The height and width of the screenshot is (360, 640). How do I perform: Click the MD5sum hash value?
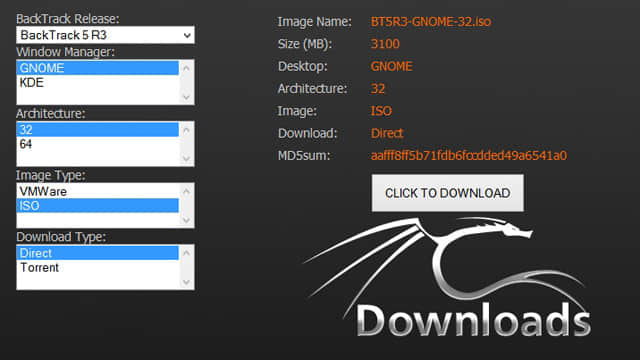(x=469, y=156)
